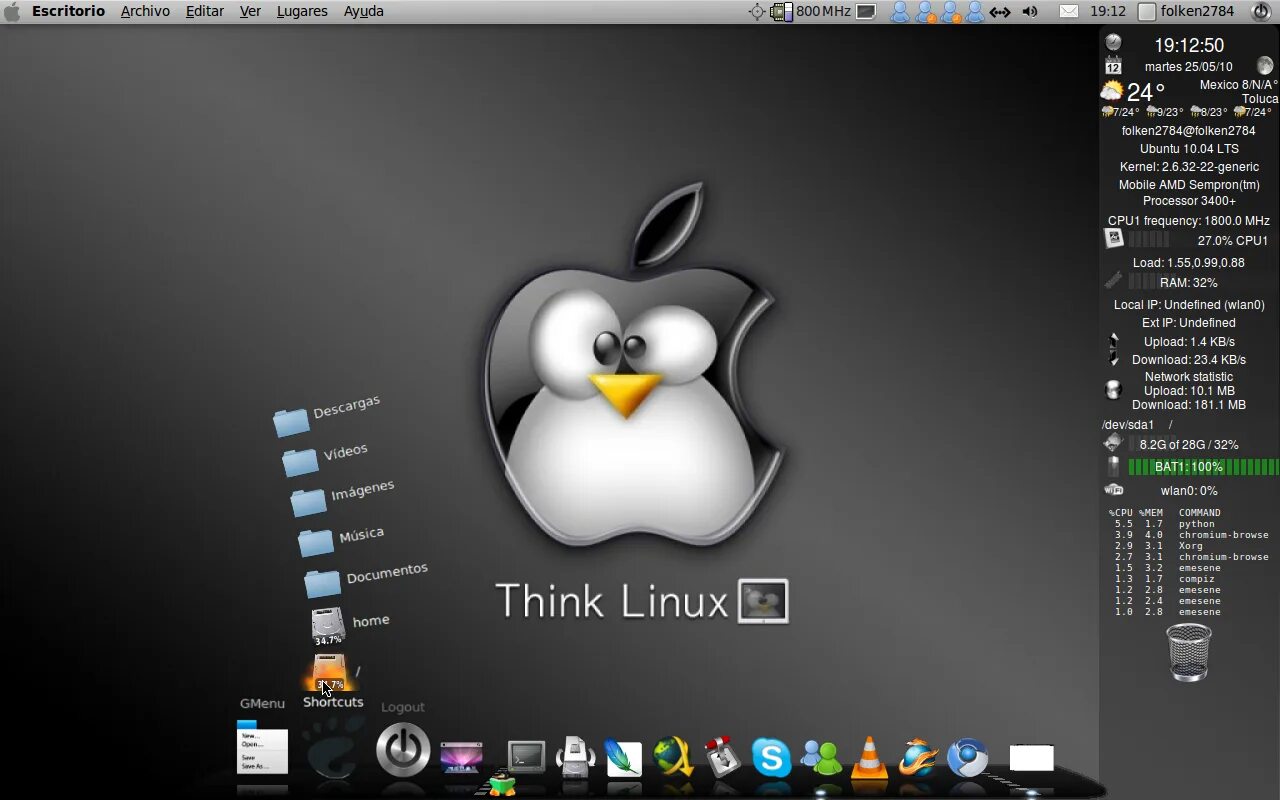Click the white rectangle item in dock
Screen dimensions: 1280x800
1031,758
